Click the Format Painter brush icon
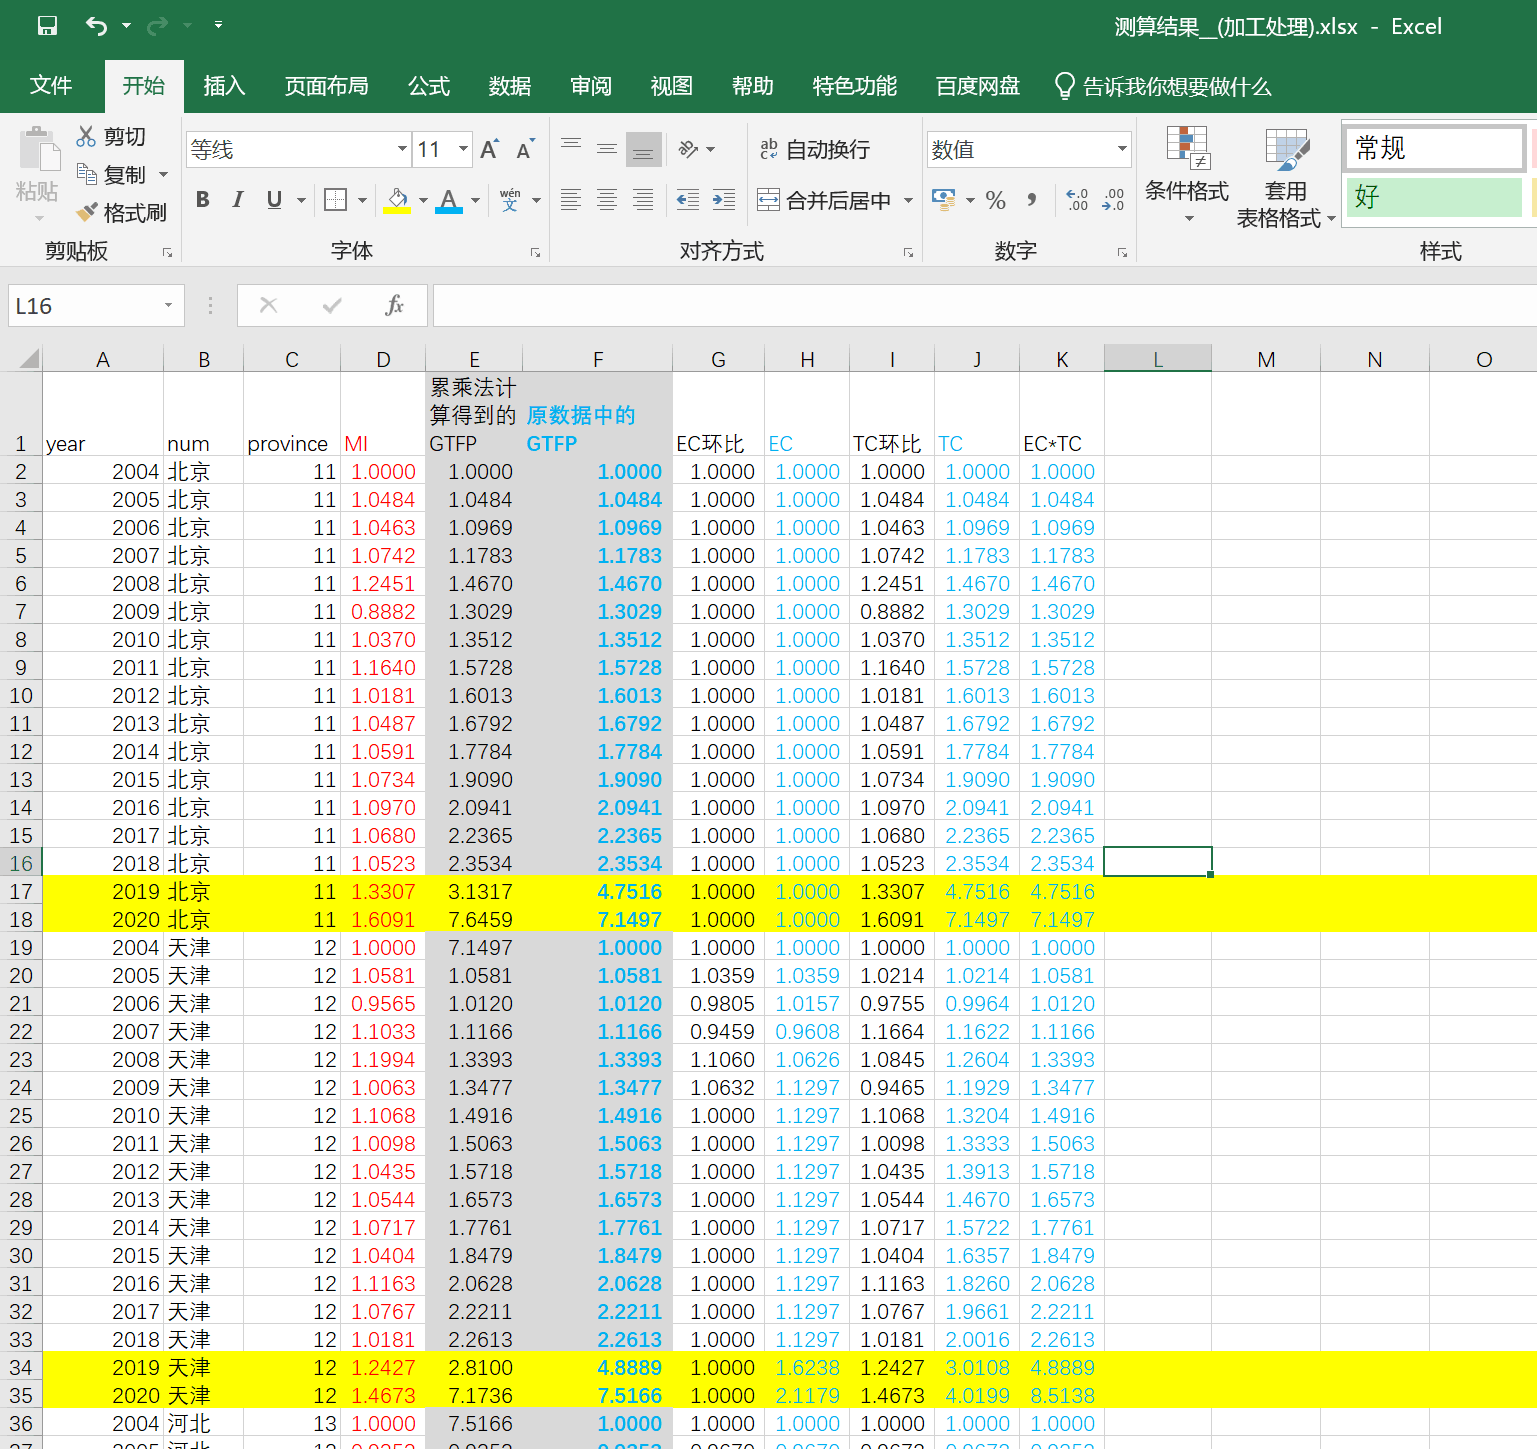The image size is (1537, 1449). click(x=88, y=212)
